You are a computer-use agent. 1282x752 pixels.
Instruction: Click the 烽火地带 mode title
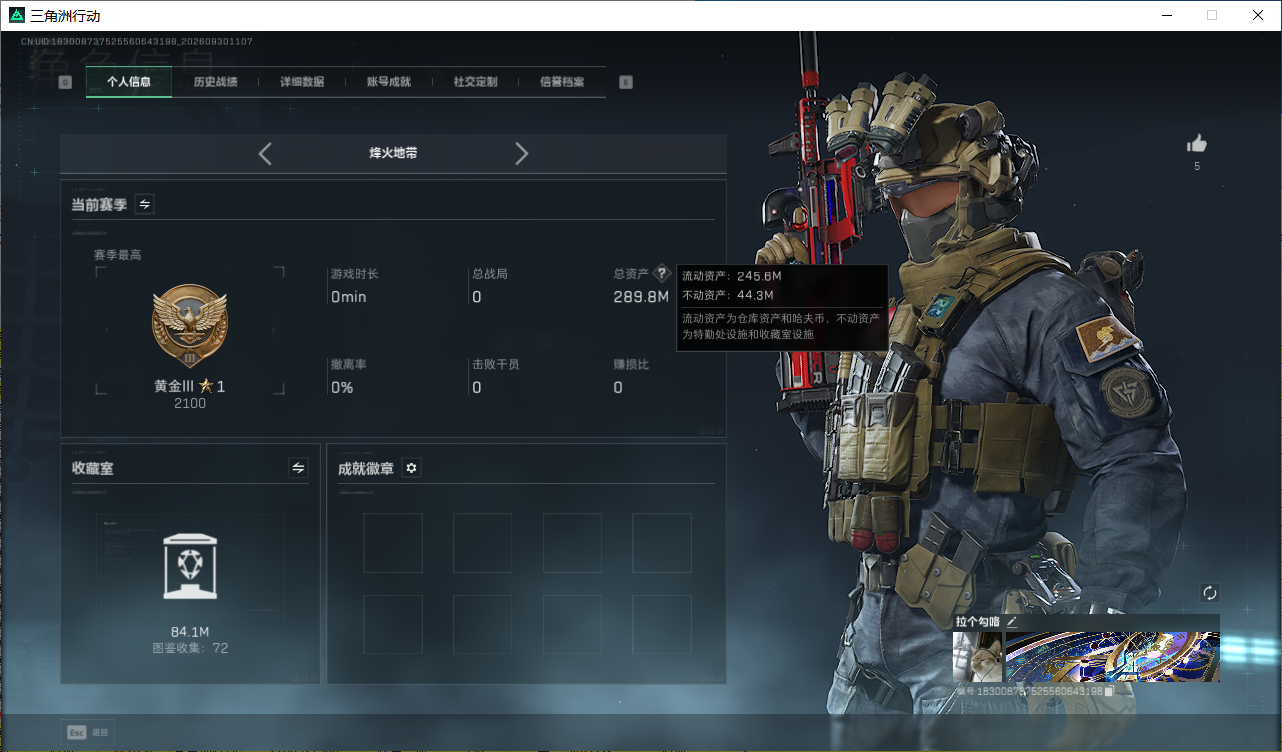tap(393, 154)
